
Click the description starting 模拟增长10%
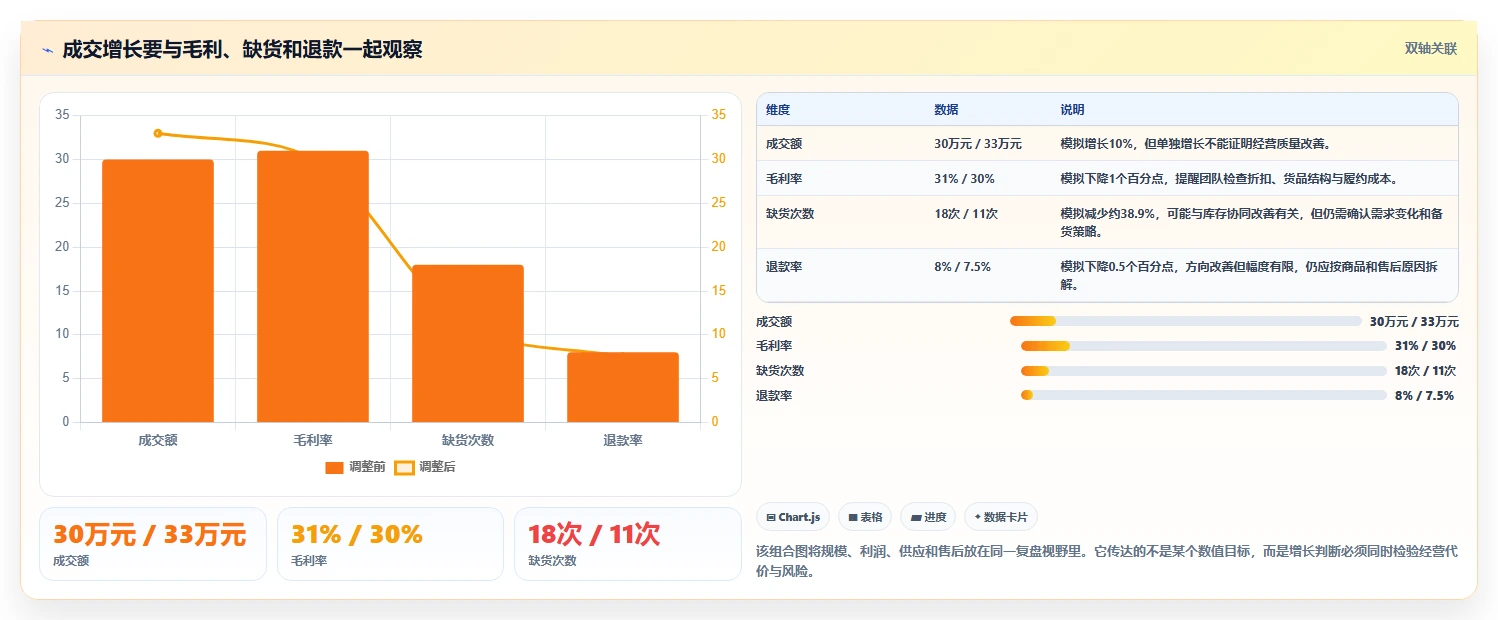pyautogui.click(x=1195, y=144)
